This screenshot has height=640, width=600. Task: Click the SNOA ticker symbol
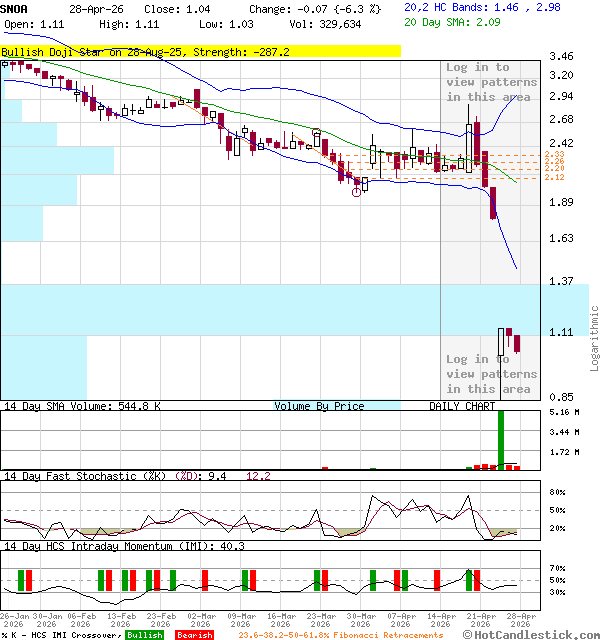click(x=15, y=8)
